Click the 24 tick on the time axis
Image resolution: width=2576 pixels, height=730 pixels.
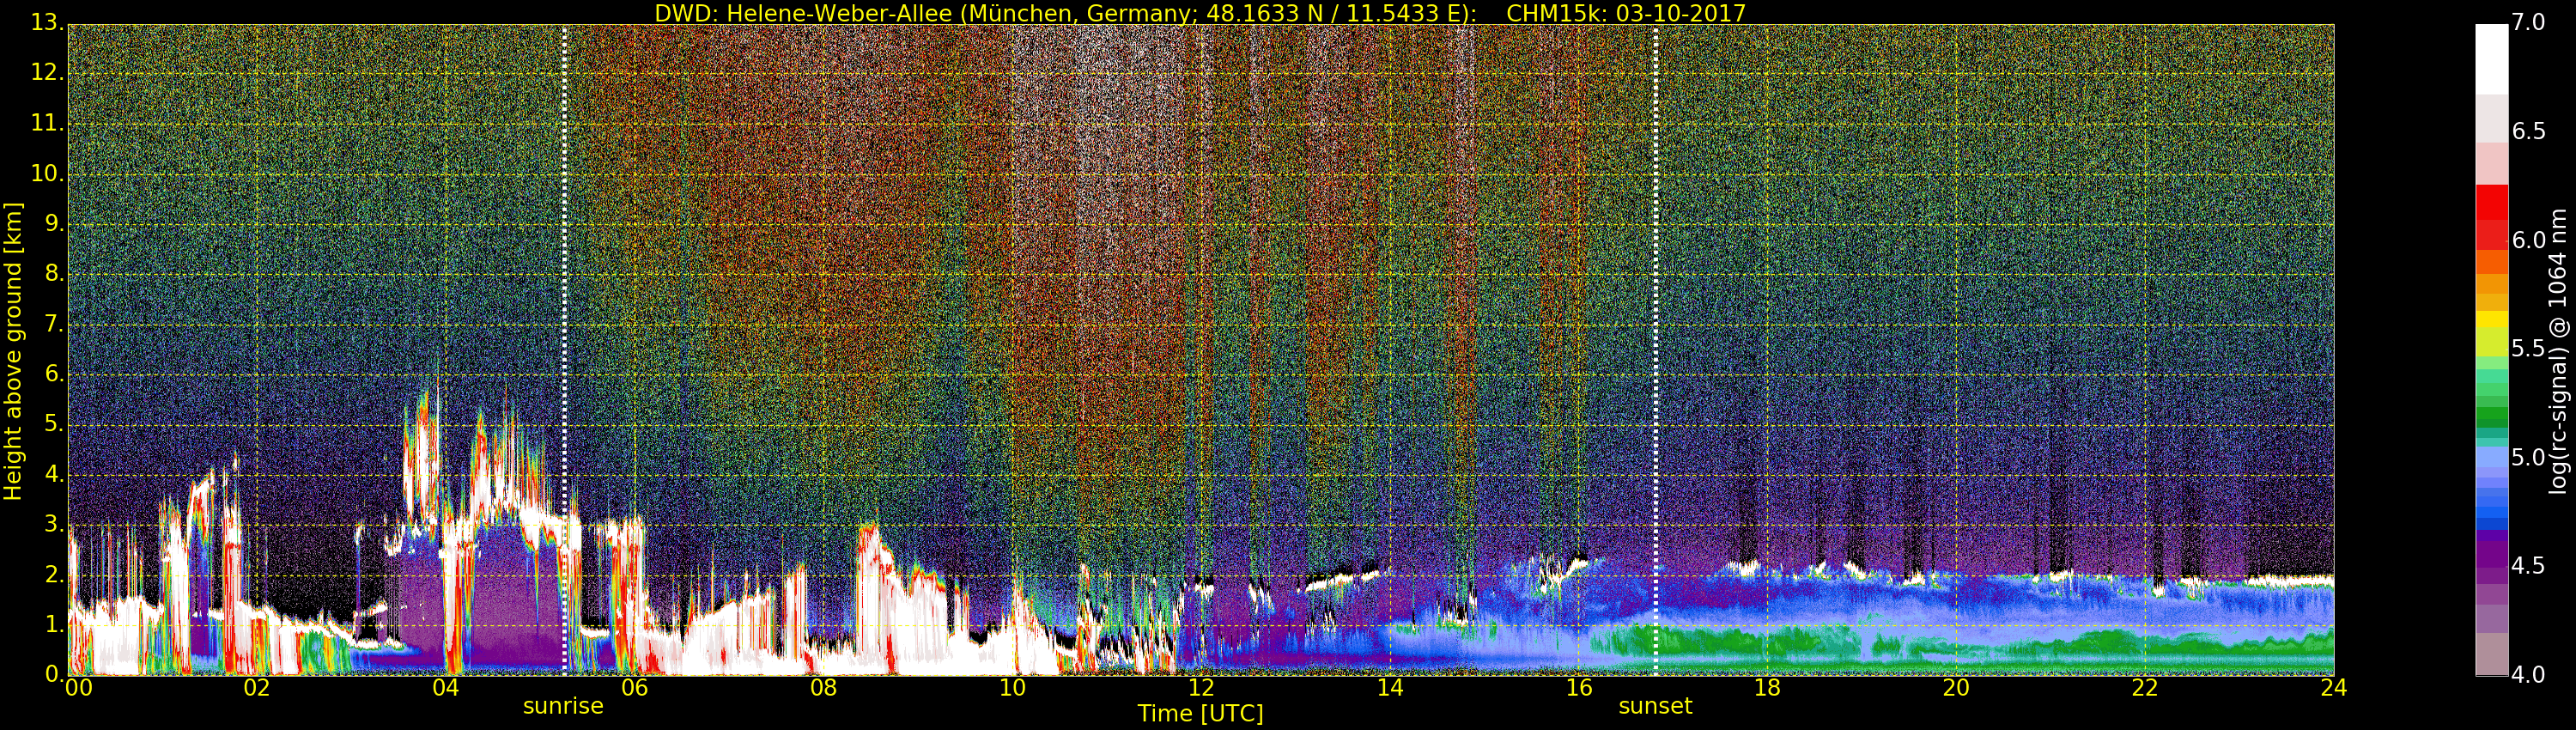2333,688
